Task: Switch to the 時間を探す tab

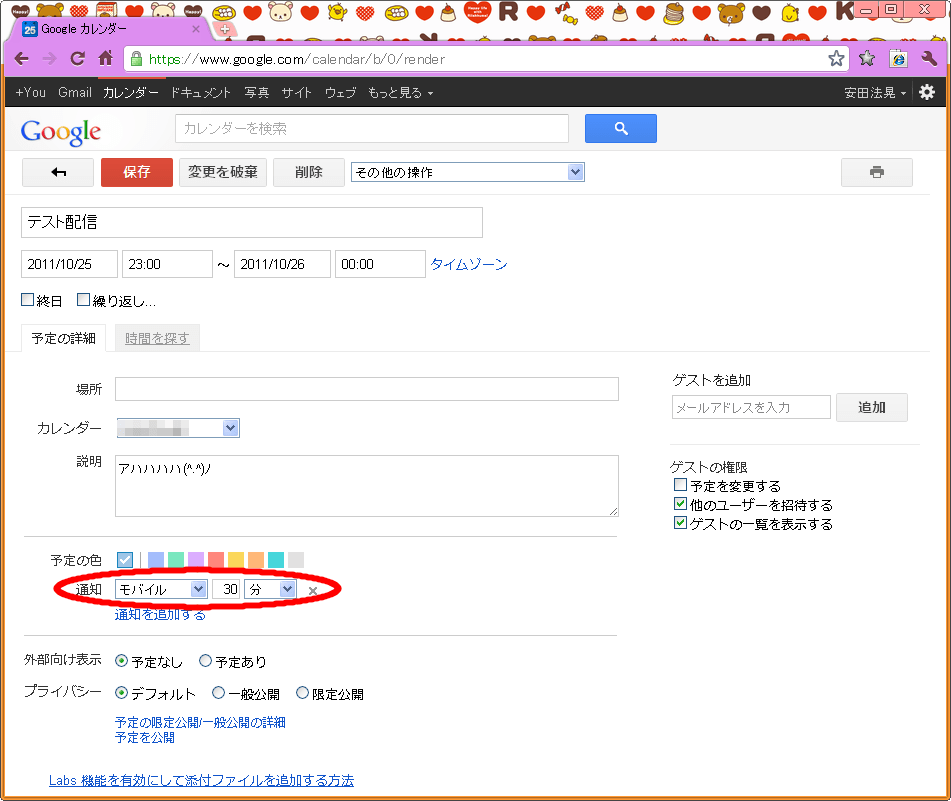Action: click(157, 339)
